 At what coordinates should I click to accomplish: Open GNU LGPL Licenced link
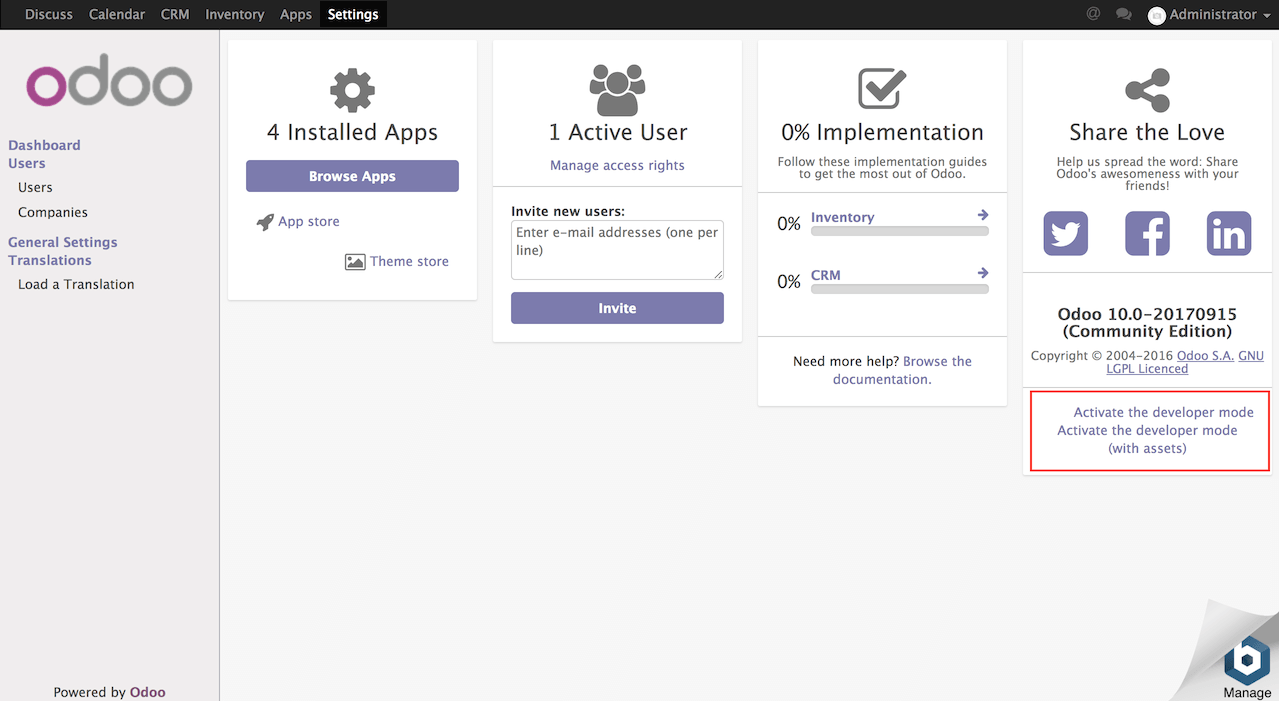[x=1185, y=362]
